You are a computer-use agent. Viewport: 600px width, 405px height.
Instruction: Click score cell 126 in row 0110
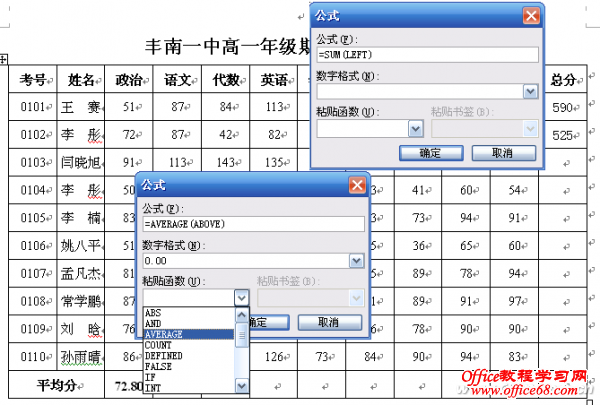click(x=274, y=357)
